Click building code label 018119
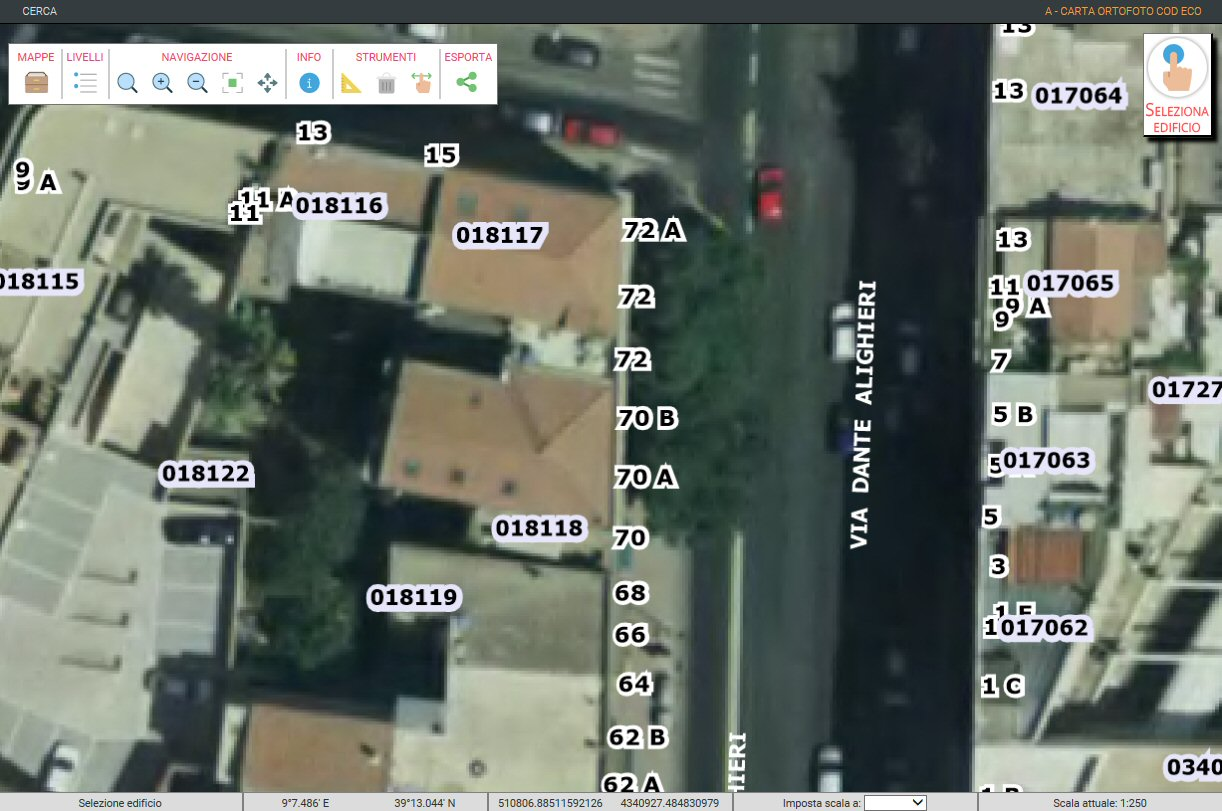Screen dimensions: 1222x811 (x=413, y=598)
